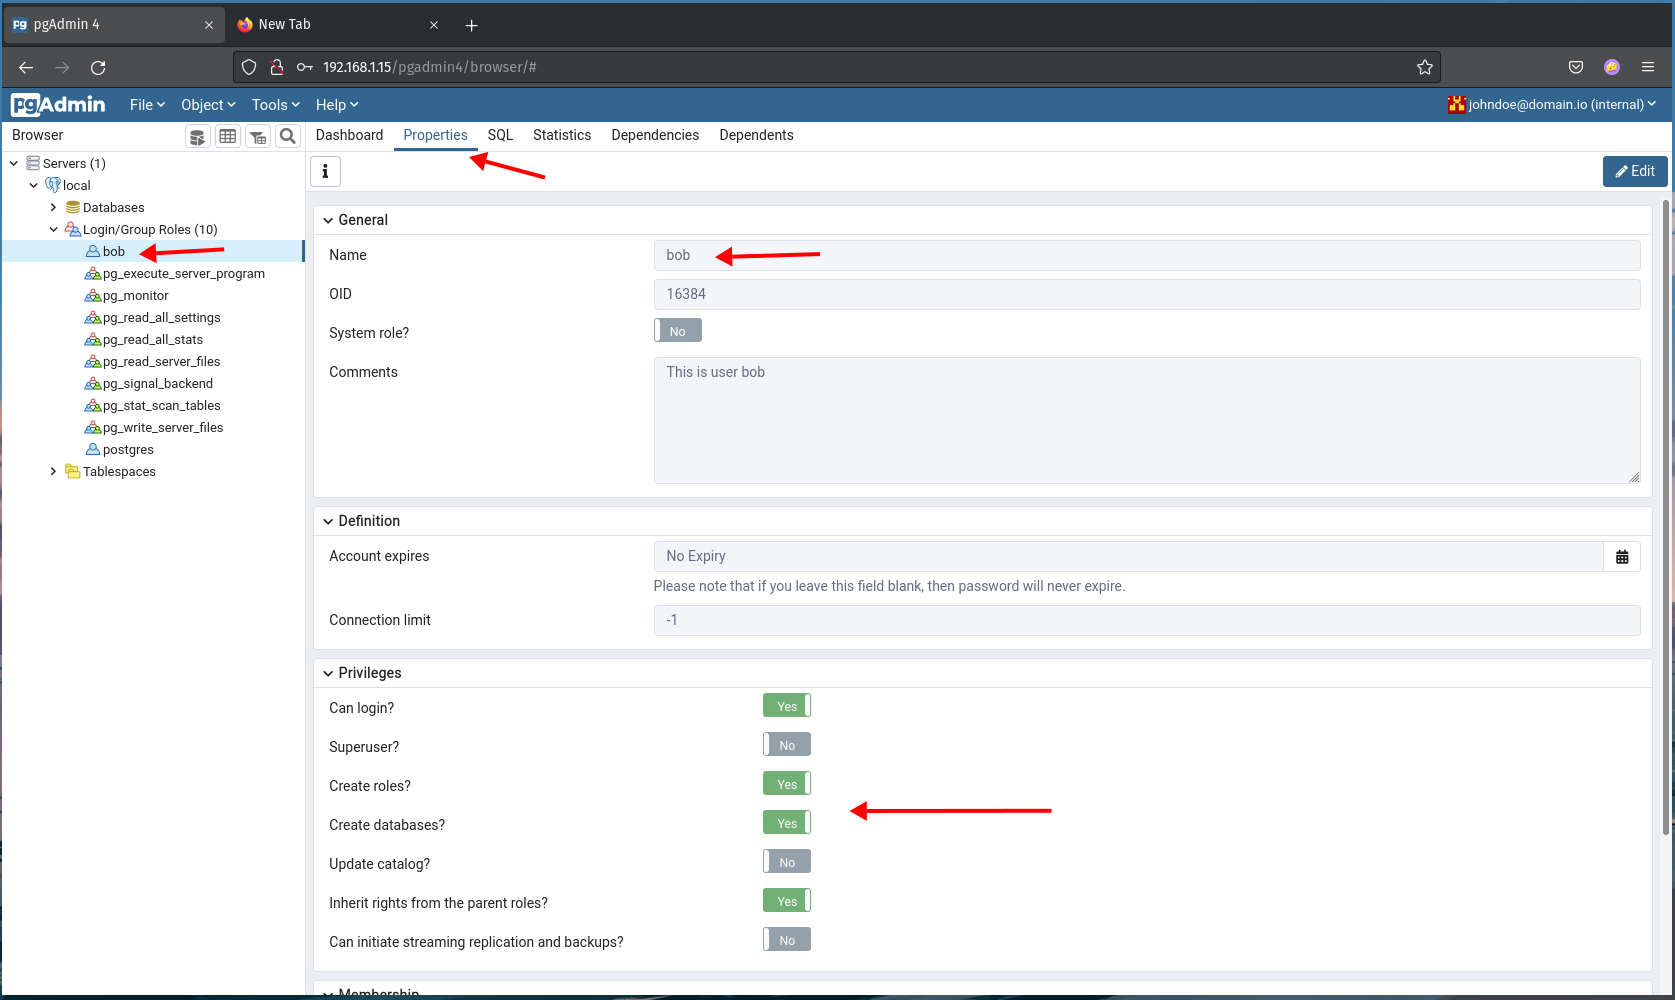
Task: Toggle the Create databases? switch
Action: click(787, 823)
